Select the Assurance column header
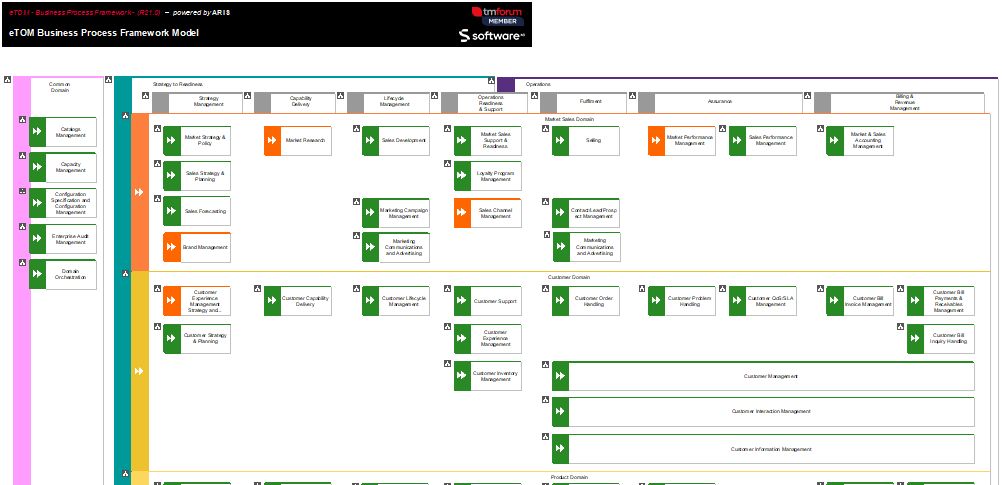This screenshot has height=485, width=1002. click(x=719, y=102)
